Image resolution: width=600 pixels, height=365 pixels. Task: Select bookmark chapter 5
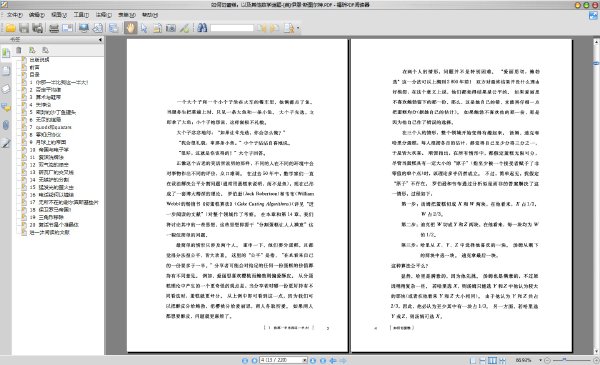click(53, 112)
